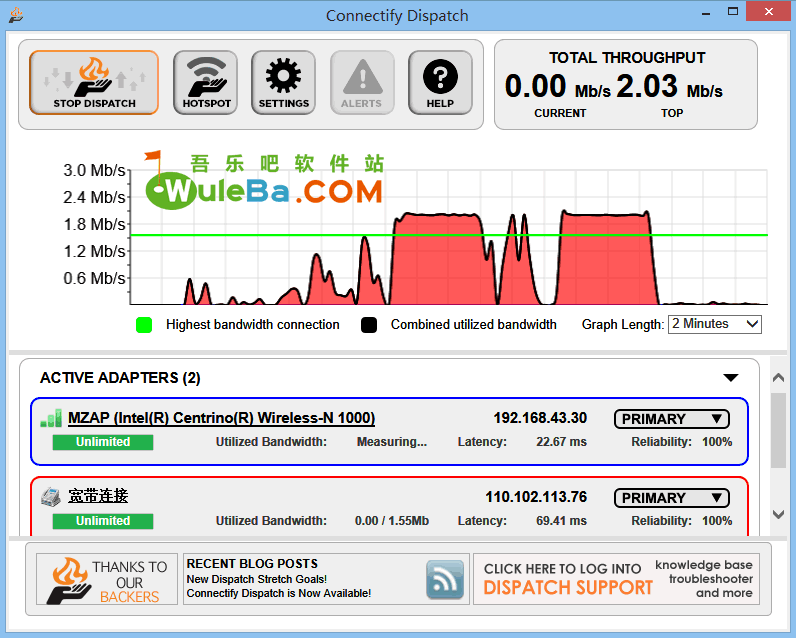Image resolution: width=796 pixels, height=638 pixels.
Task: Open the 'New Dispatch Stretch Goals!' blog post
Action: tap(257, 579)
